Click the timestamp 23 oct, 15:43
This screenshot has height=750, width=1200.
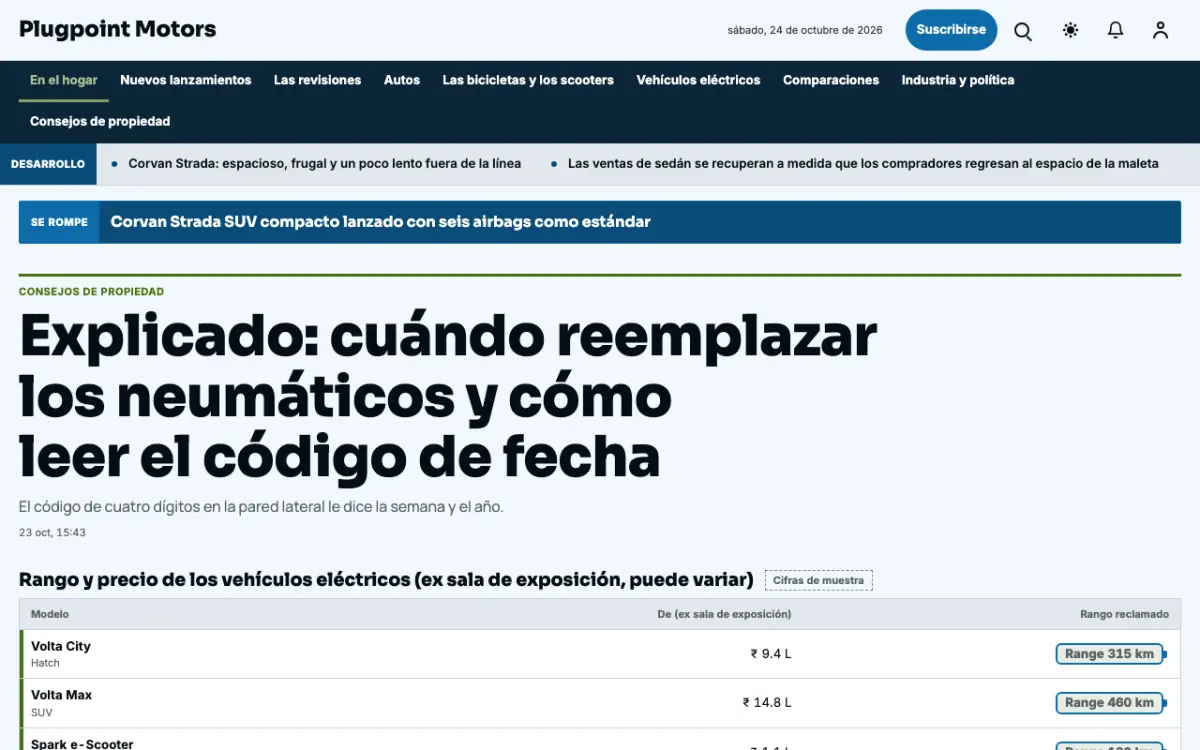[x=52, y=533]
